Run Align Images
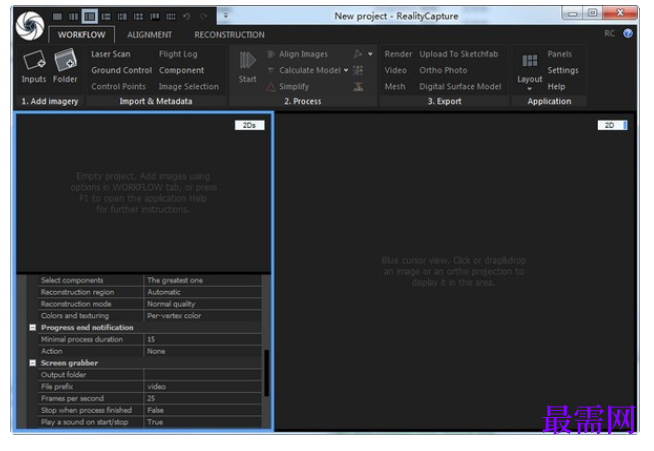Viewport: 654px width, 451px height. [303, 54]
